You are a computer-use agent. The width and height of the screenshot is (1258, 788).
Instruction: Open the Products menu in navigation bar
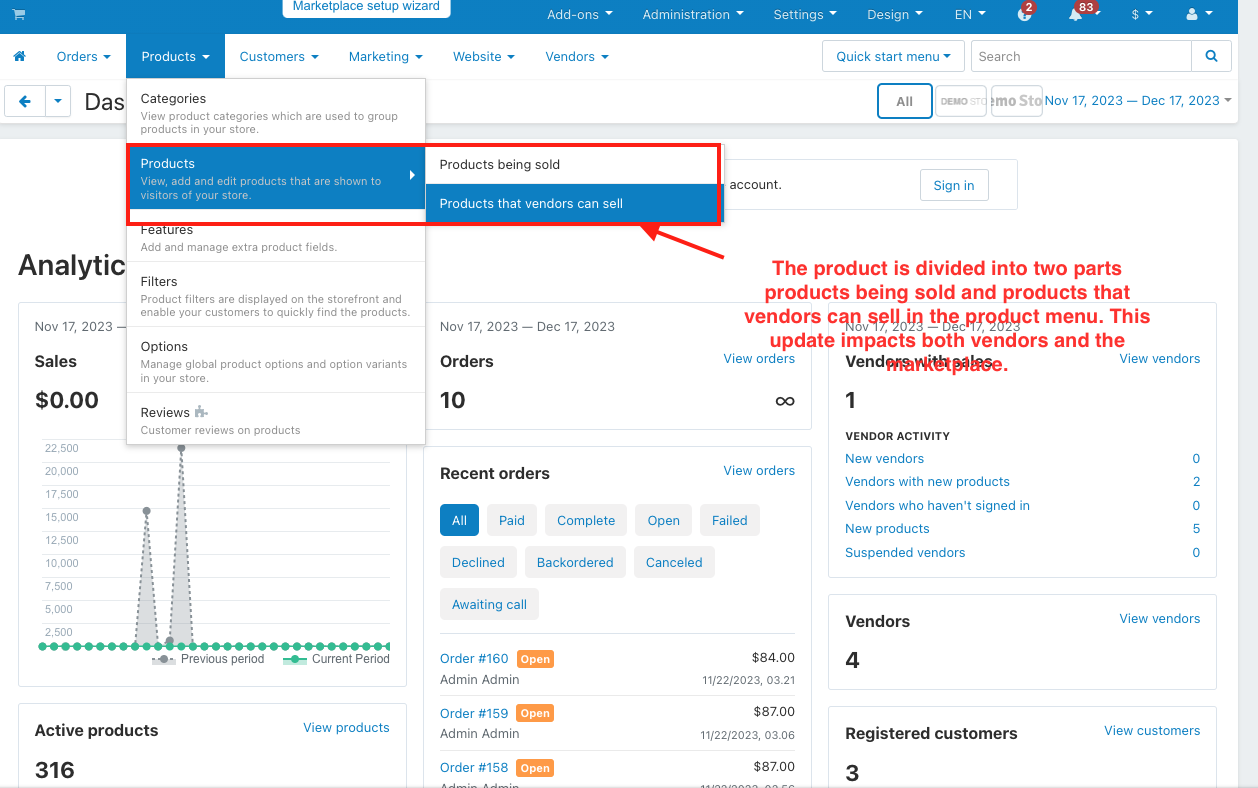tap(175, 56)
